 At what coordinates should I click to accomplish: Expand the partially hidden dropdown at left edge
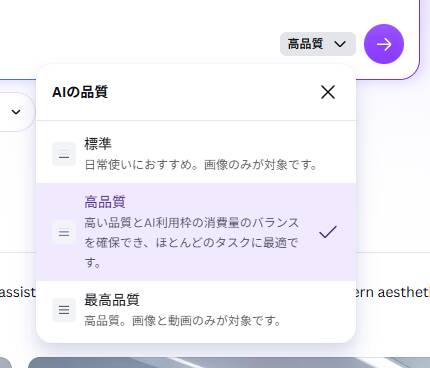(x=16, y=112)
